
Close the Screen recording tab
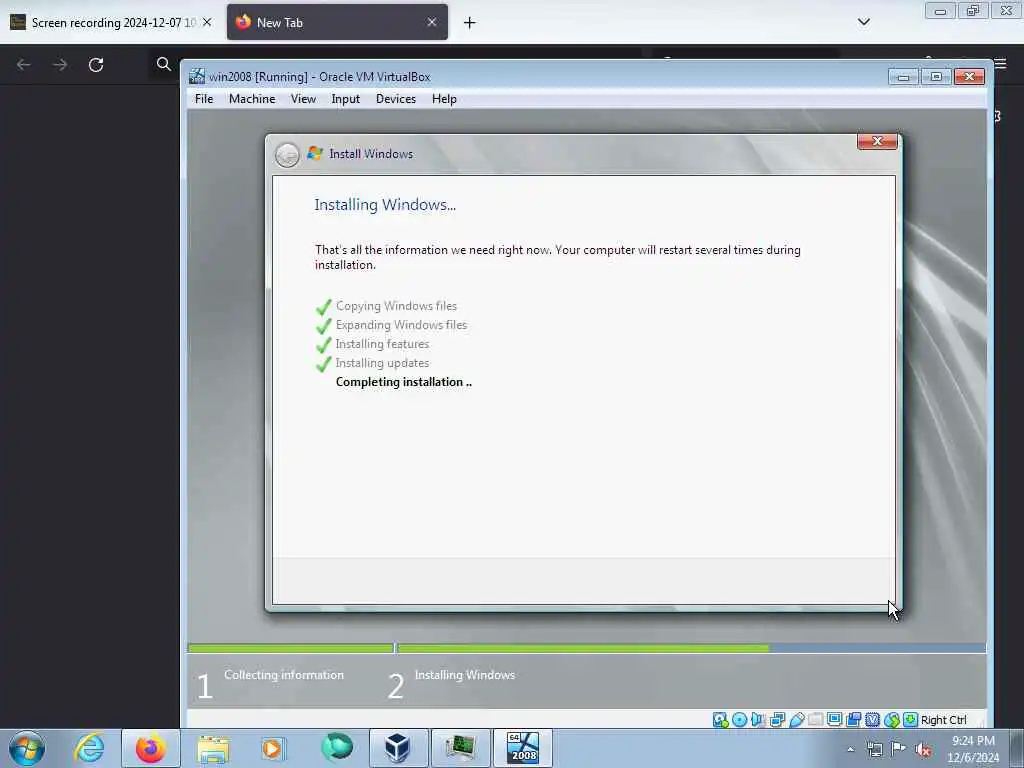[x=207, y=22]
